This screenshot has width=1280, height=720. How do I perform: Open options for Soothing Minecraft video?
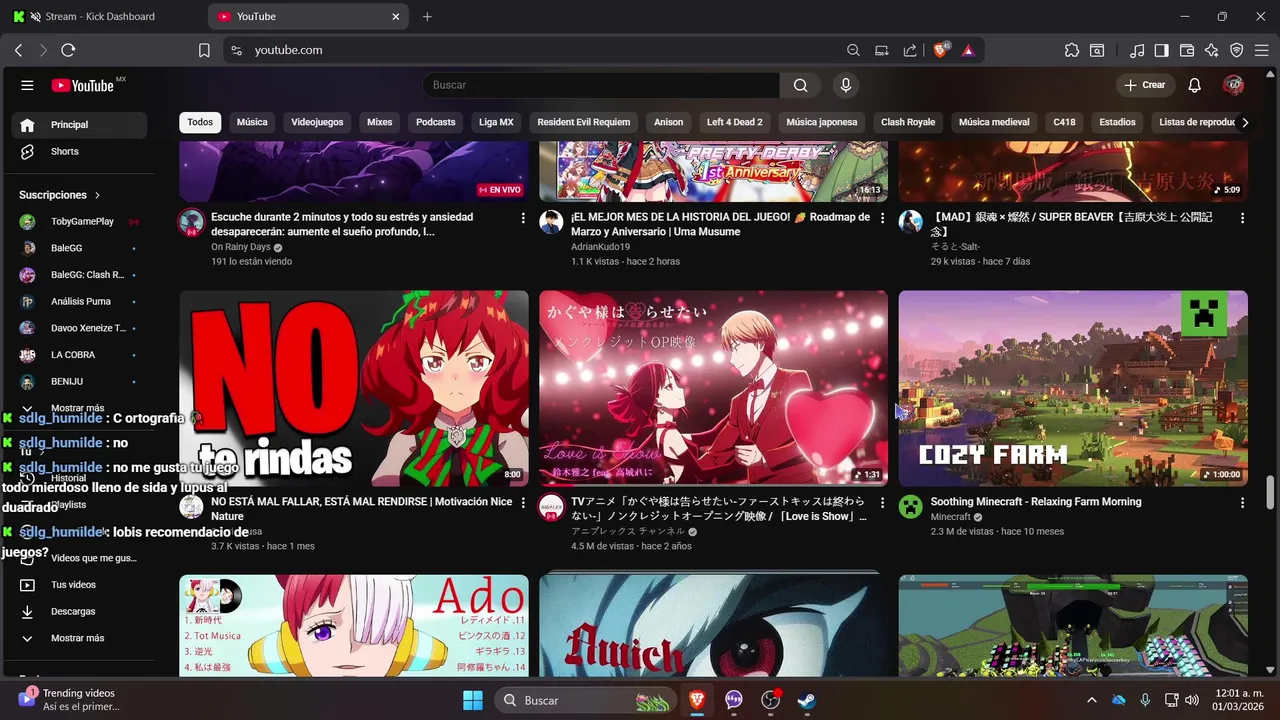(1242, 503)
